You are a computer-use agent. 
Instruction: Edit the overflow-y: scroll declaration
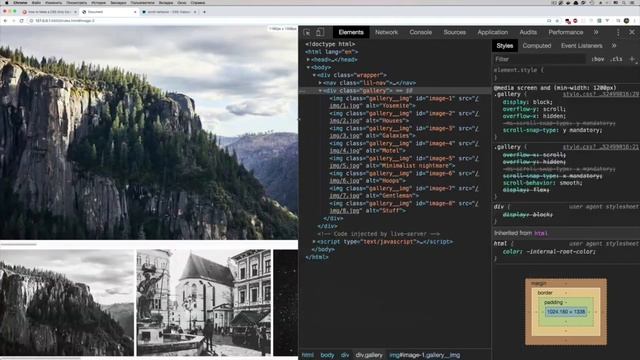click(534, 109)
